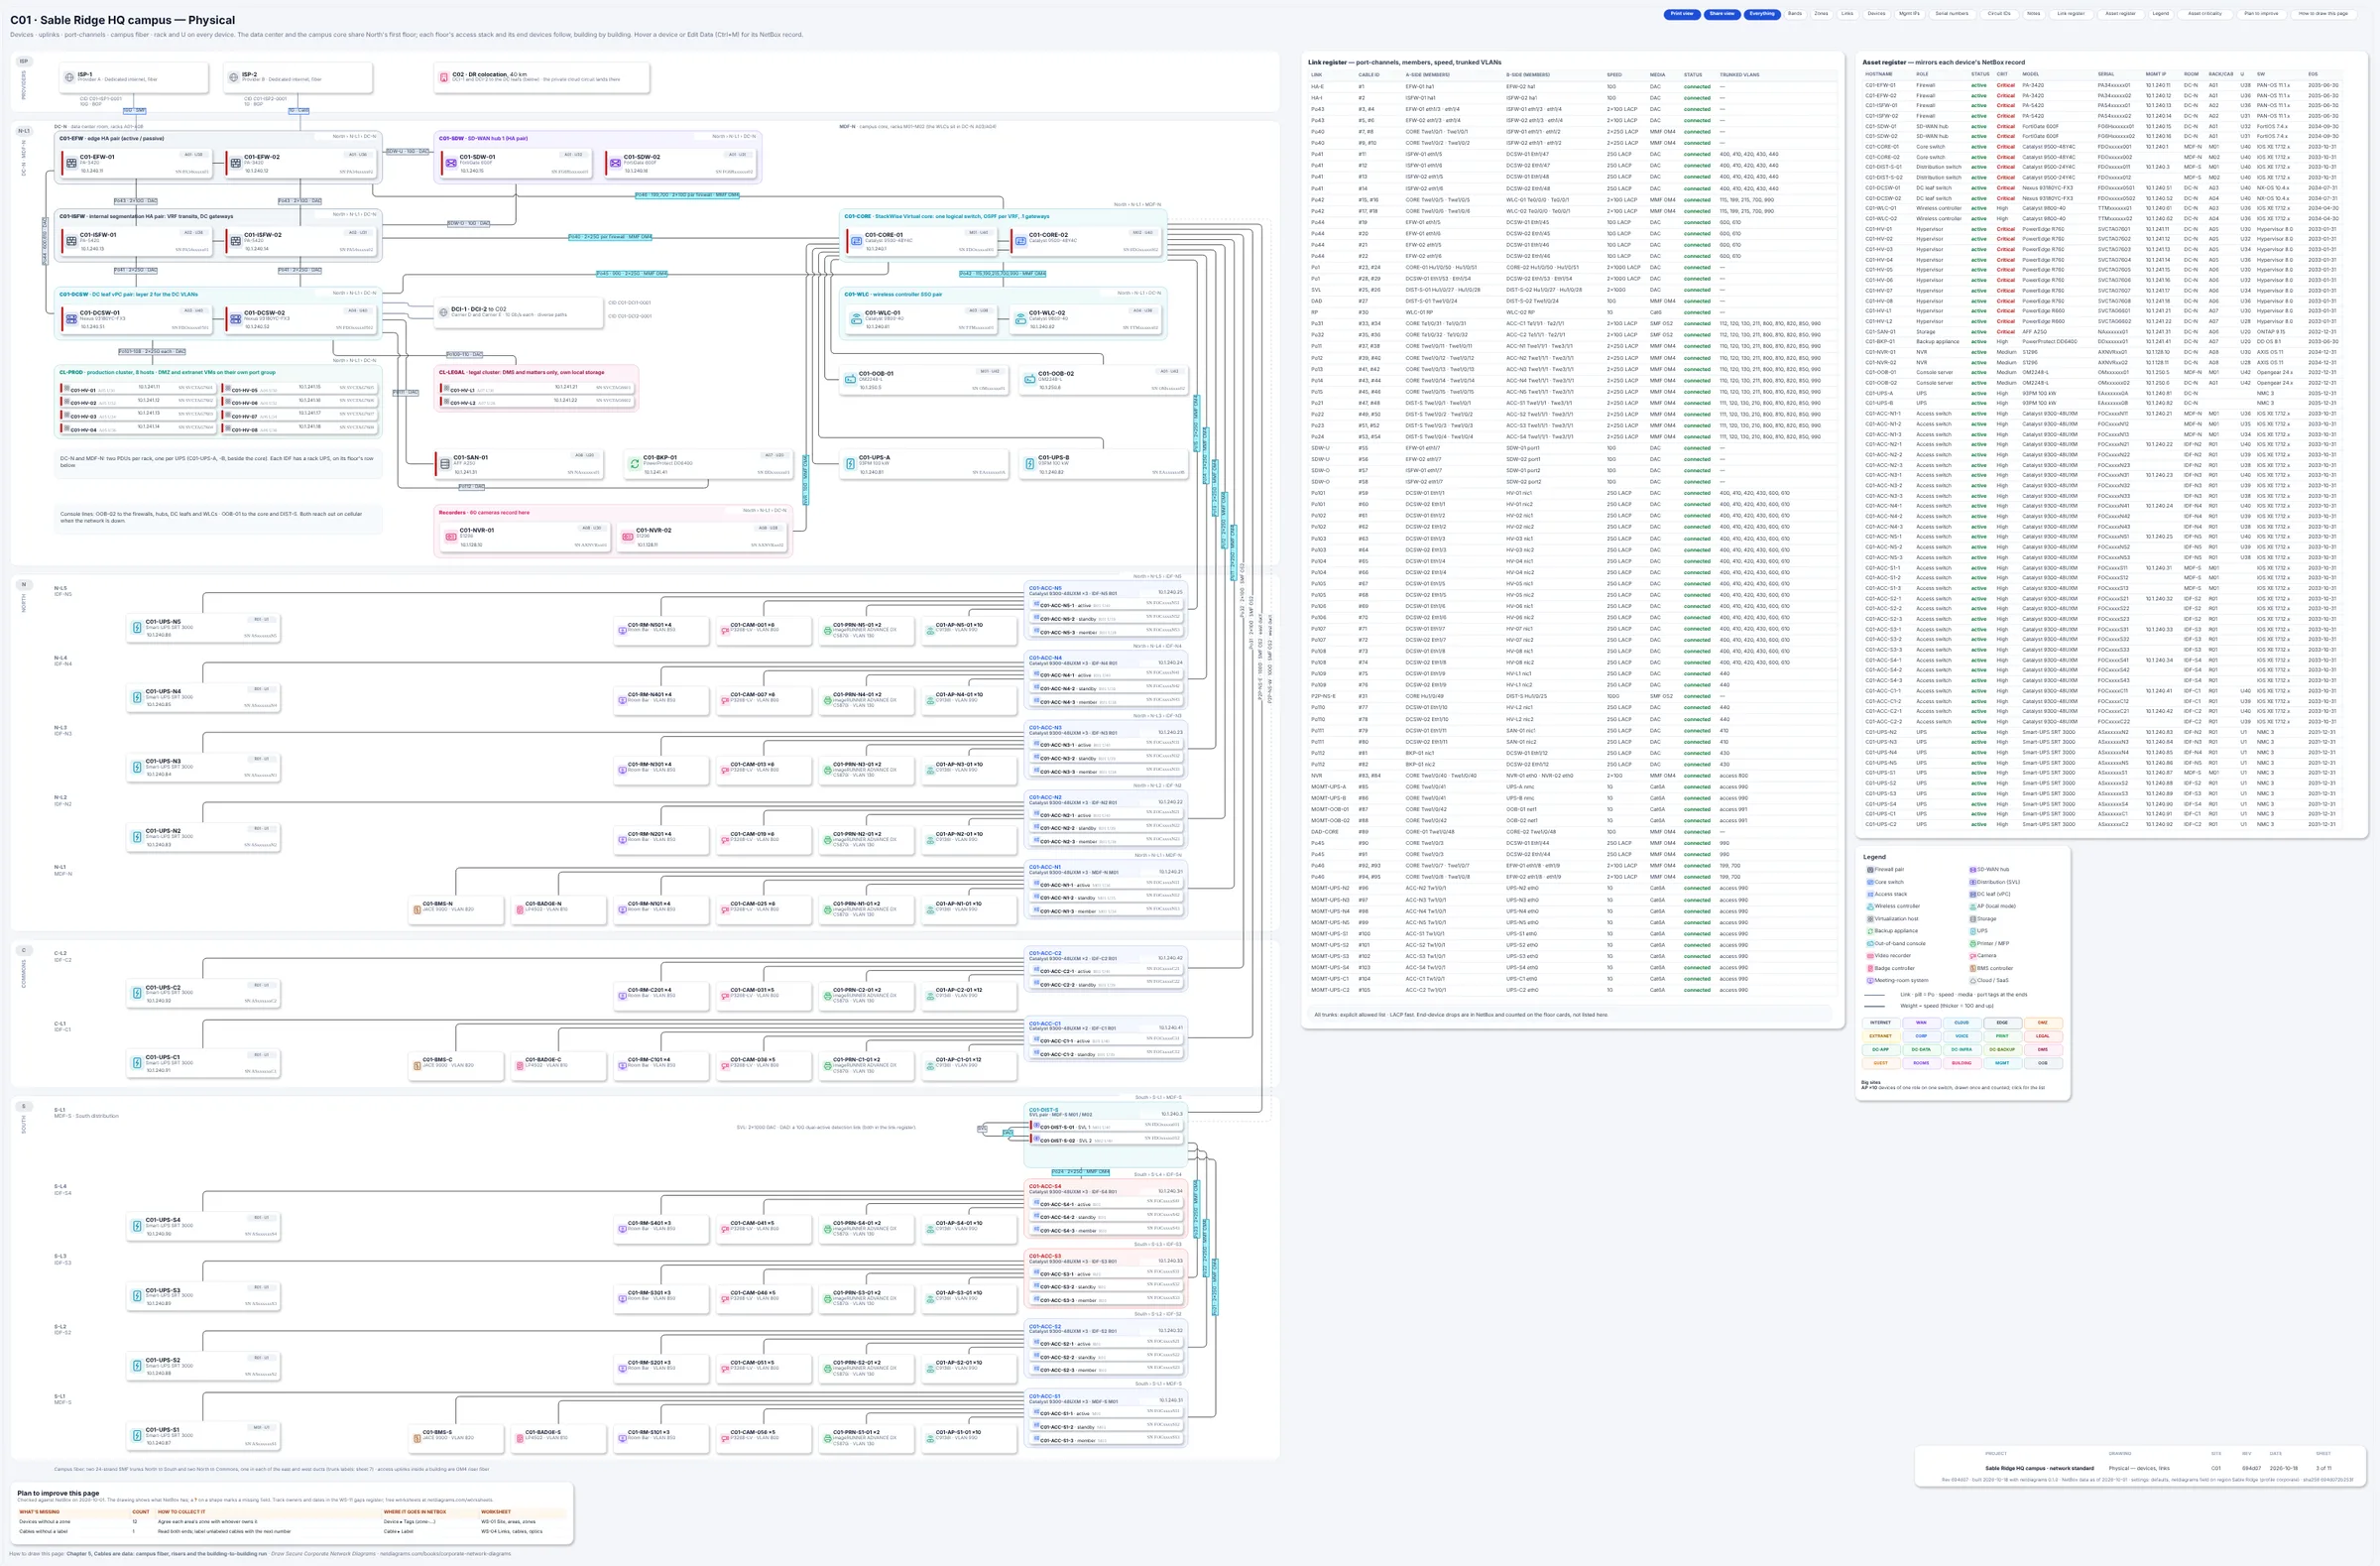Click the C01-BKP-01 backup appliance icon

coord(634,463)
